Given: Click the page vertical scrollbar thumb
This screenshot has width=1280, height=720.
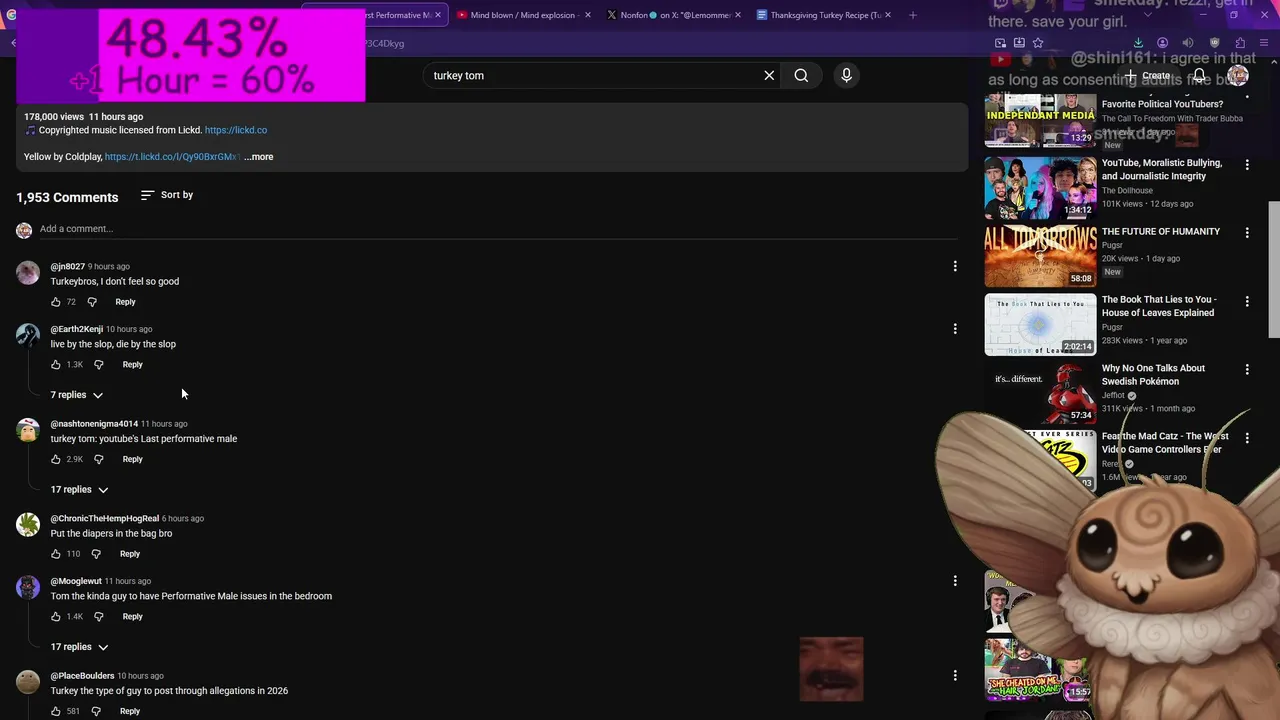Looking at the screenshot, I should tap(1273, 270).
